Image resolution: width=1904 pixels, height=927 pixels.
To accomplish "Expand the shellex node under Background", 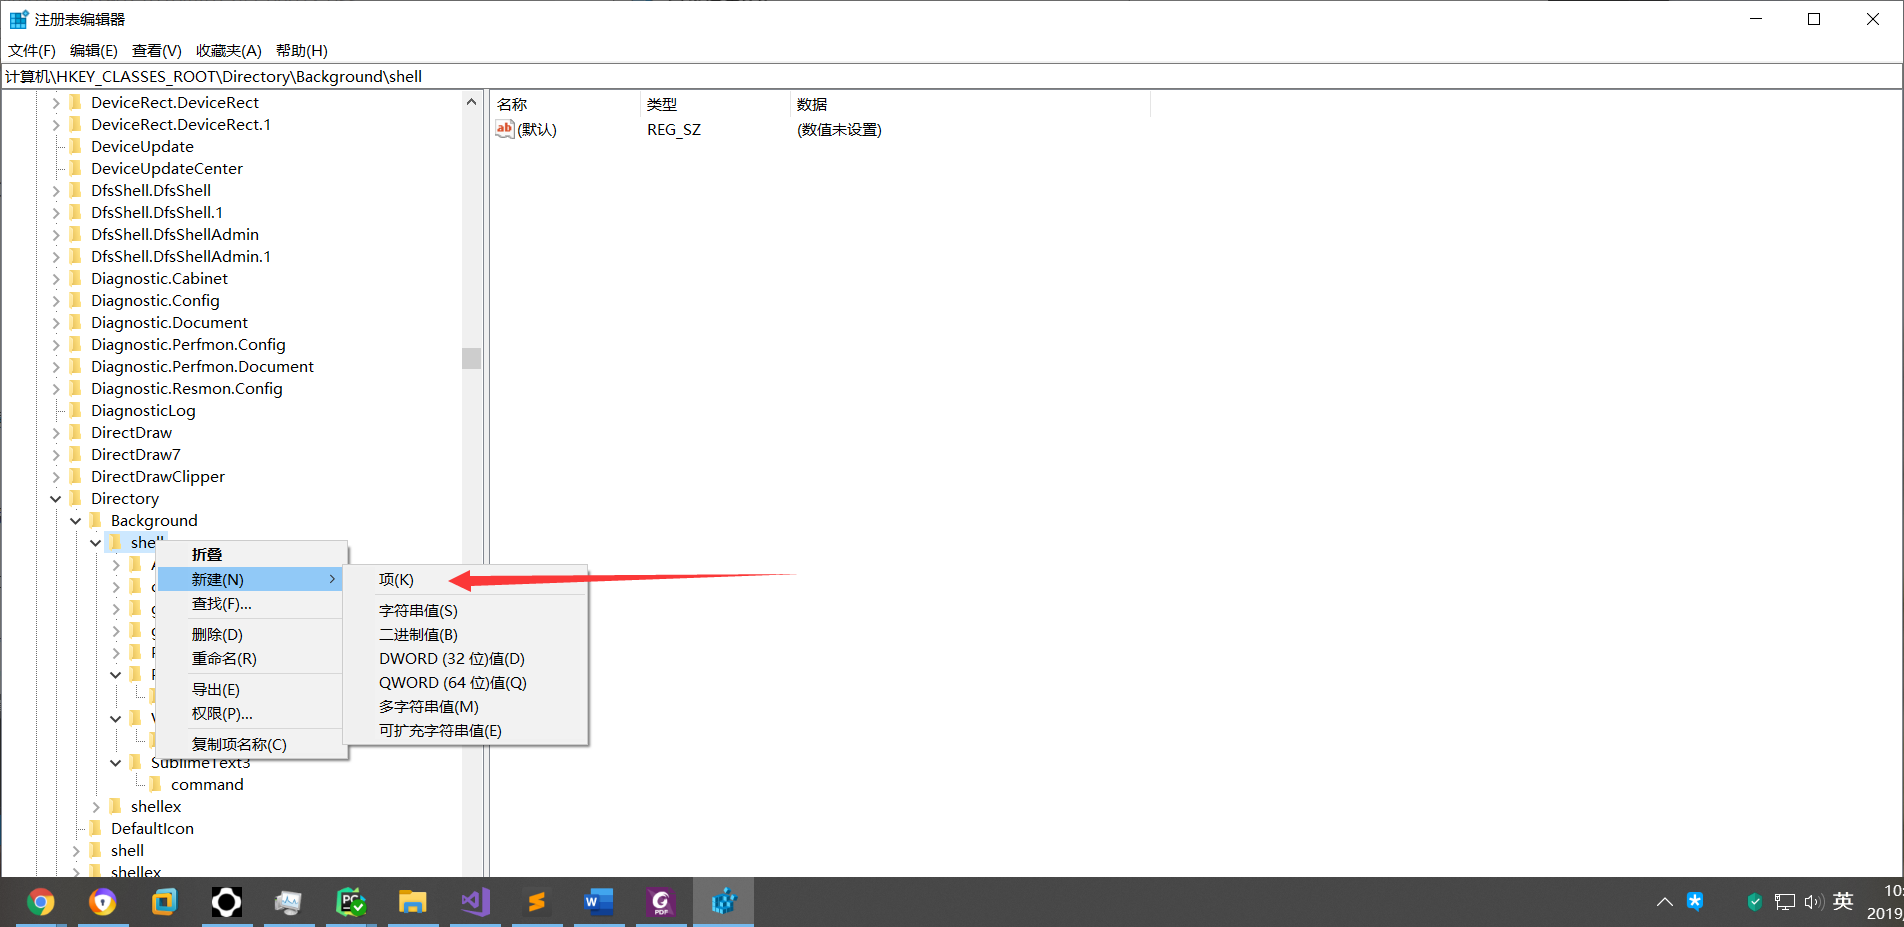I will (x=96, y=806).
